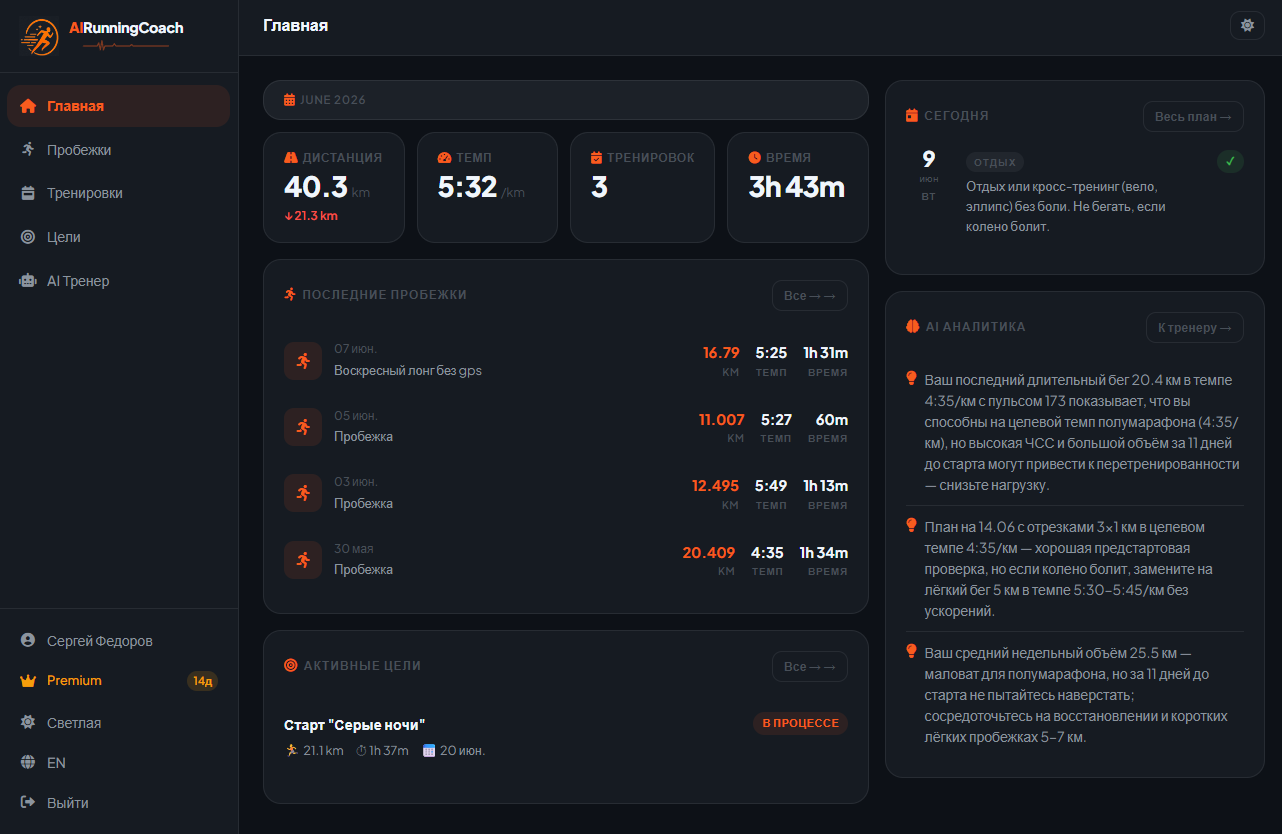
Task: Click the clock icon on Время card
Action: click(x=755, y=157)
